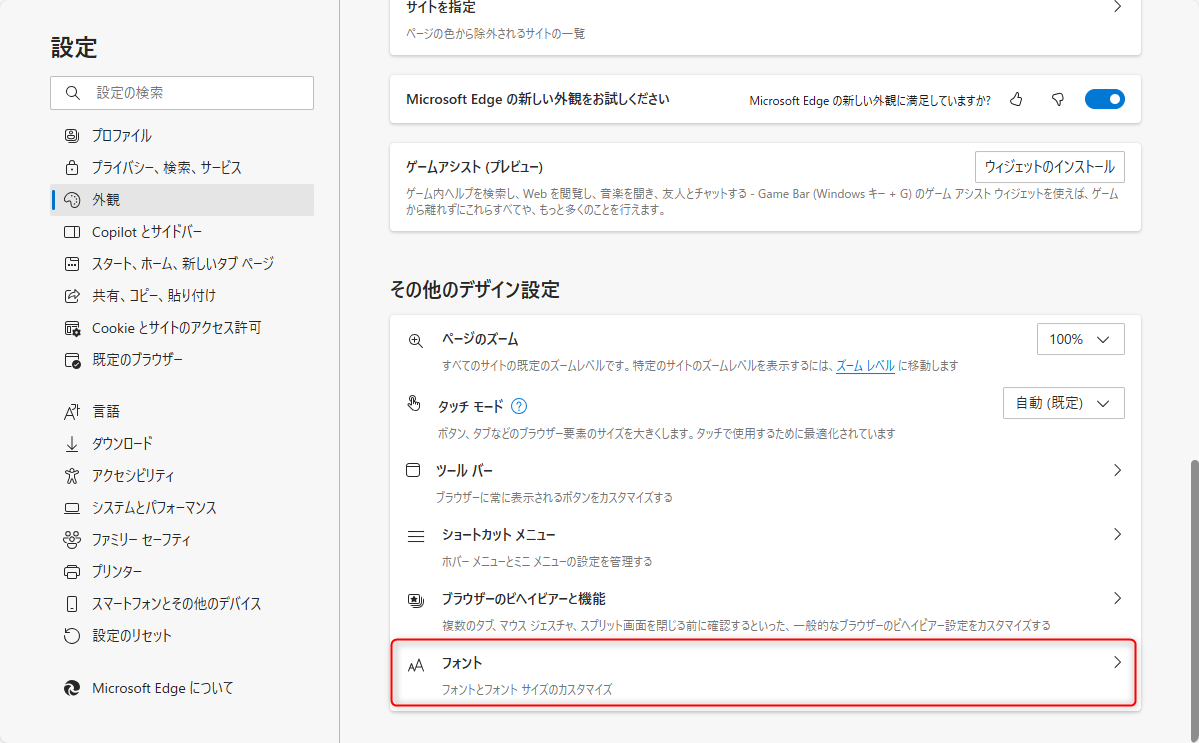Click the ゲームアシスト (プレビュー) heading text
The height and width of the screenshot is (743, 1199).
(x=474, y=167)
